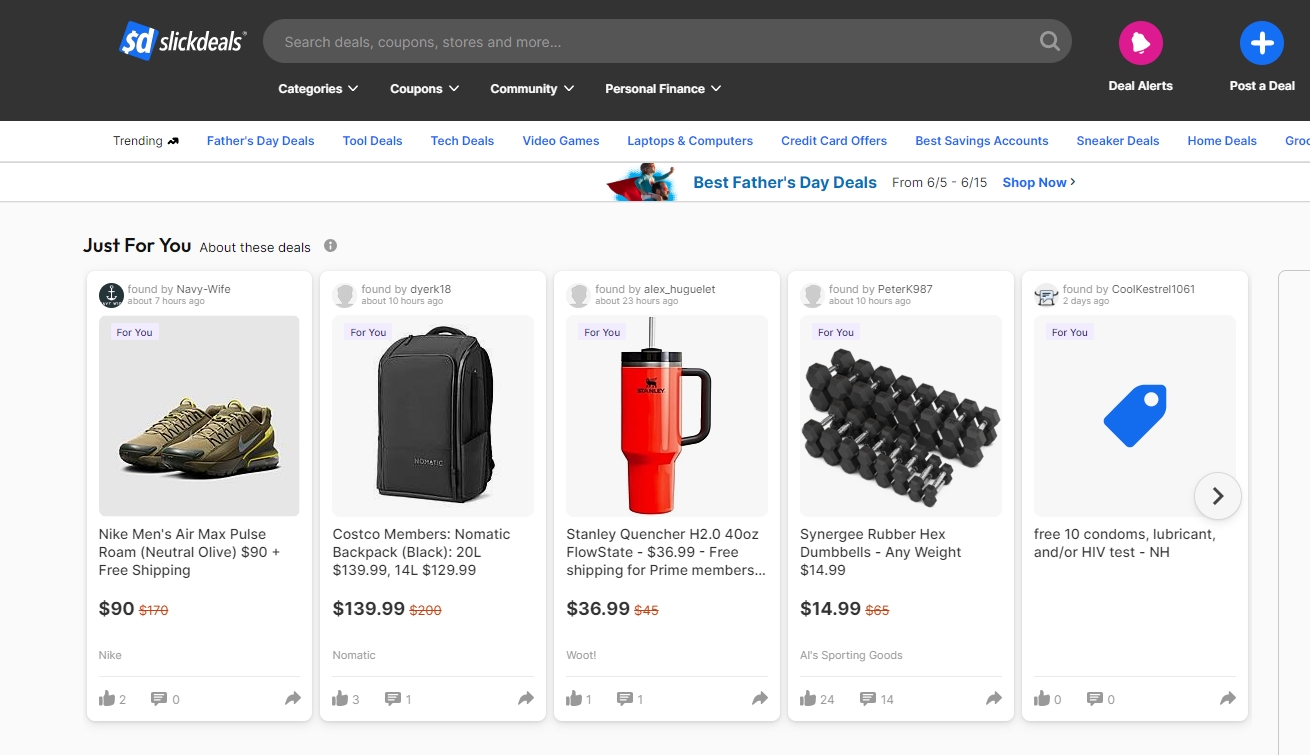Open Nike Men's Air Max Pulse title

tap(189, 552)
